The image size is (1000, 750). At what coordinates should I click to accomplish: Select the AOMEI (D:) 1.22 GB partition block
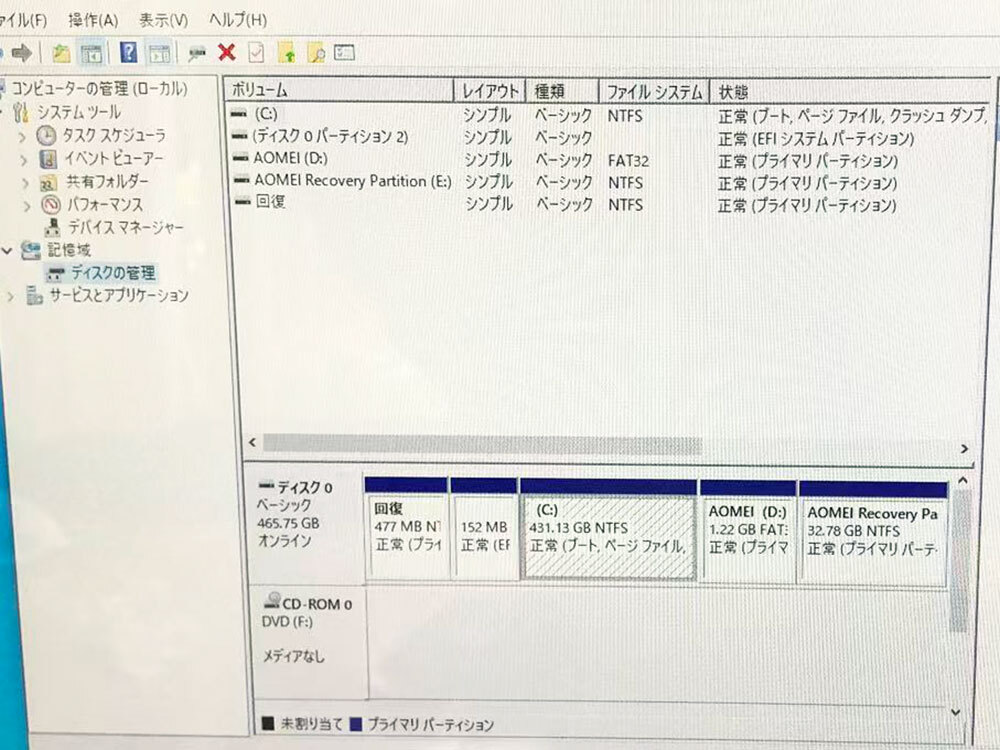tap(748, 531)
